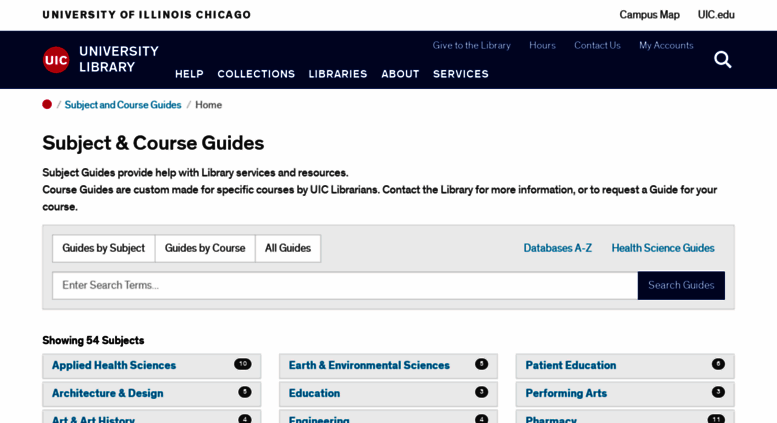
Task: Open the Give to the Library link
Action: click(x=472, y=46)
